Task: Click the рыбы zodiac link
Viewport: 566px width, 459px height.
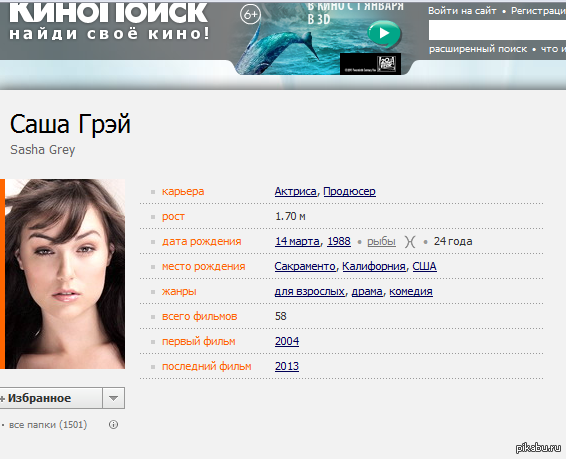Action: click(381, 241)
